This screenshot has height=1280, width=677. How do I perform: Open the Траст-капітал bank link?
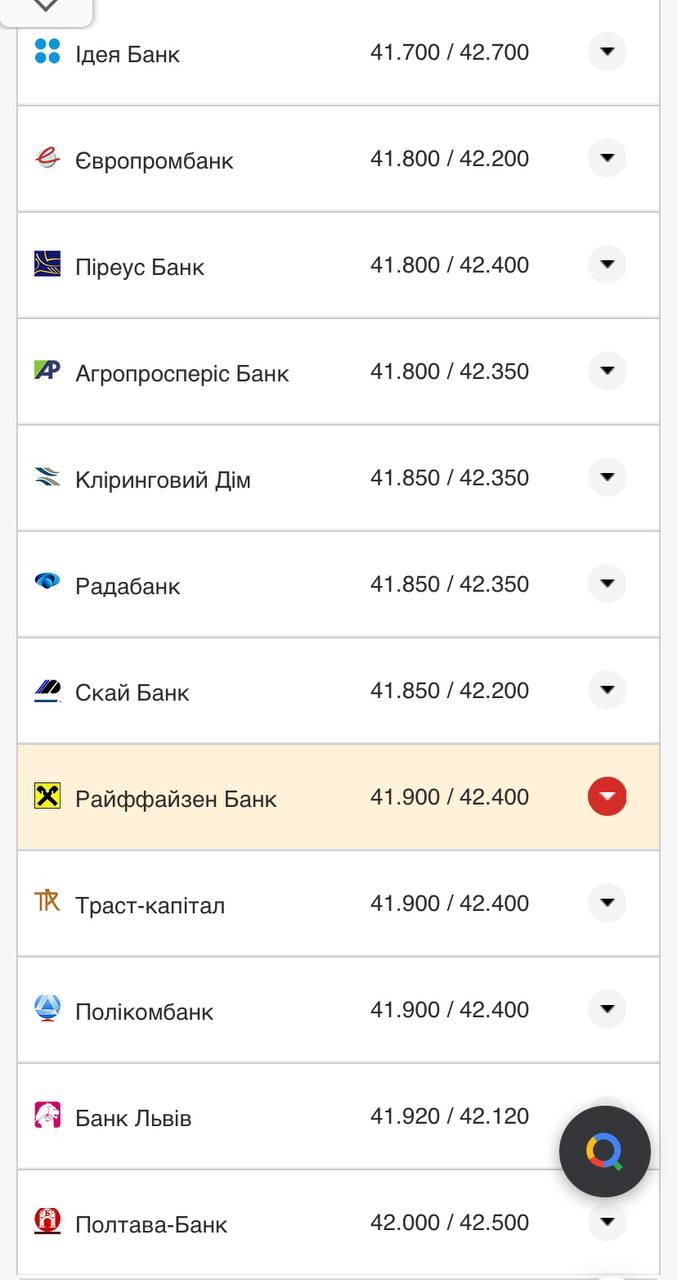(150, 905)
